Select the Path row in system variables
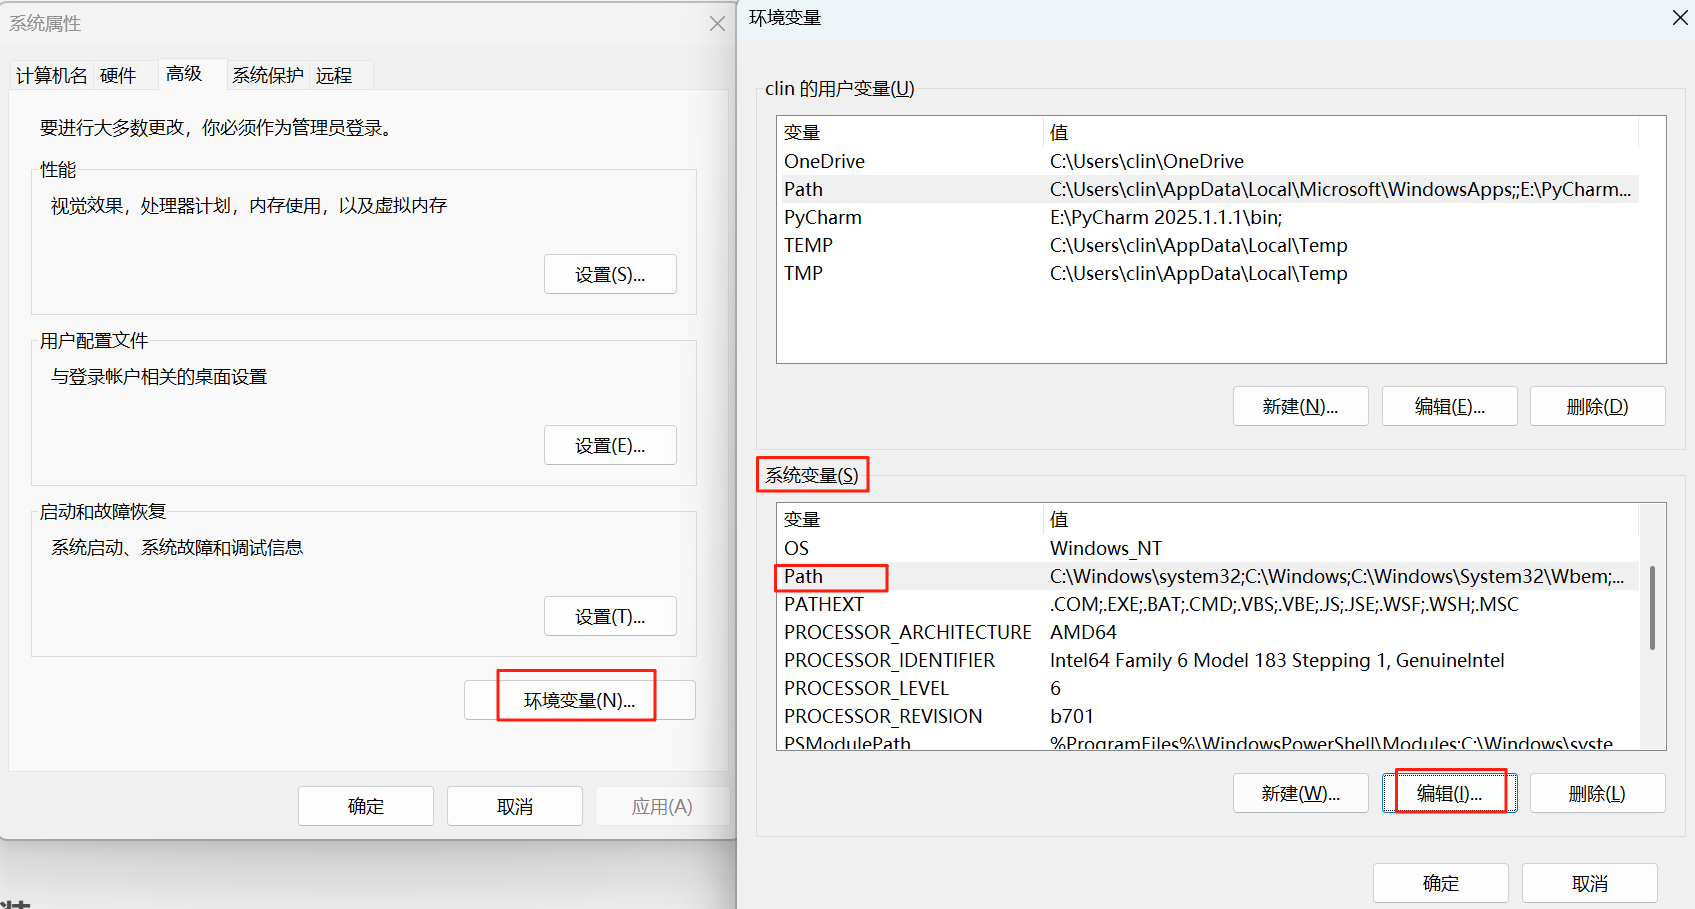Screen dimensions: 1695x909 coord(1208,576)
